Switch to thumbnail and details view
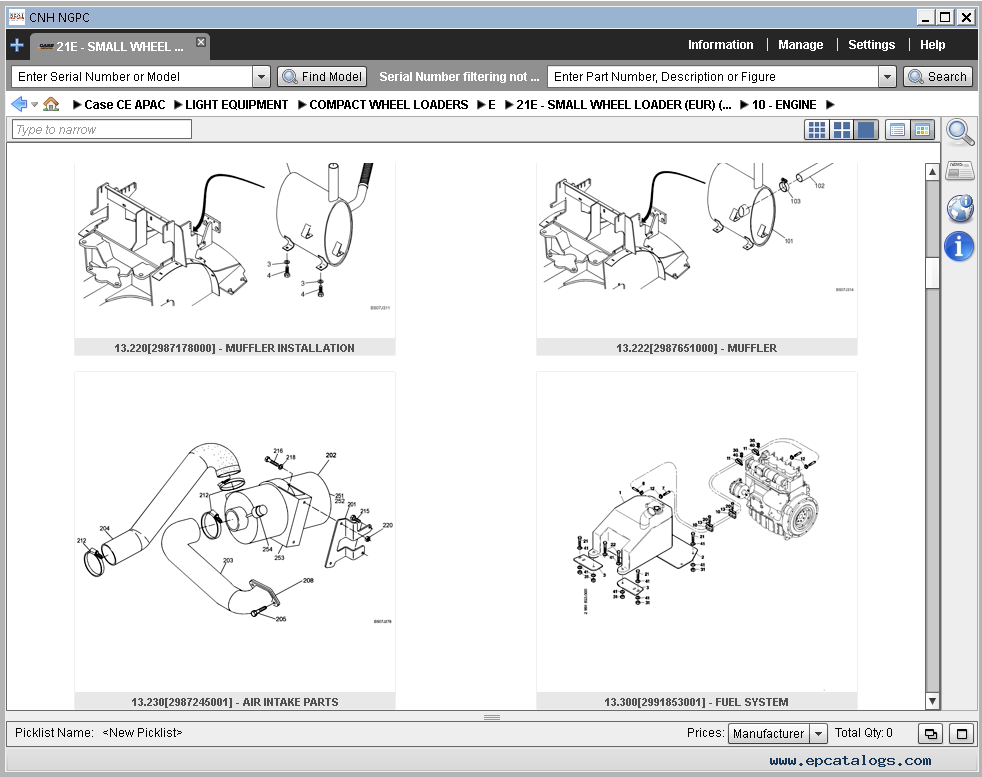 pyautogui.click(x=922, y=130)
